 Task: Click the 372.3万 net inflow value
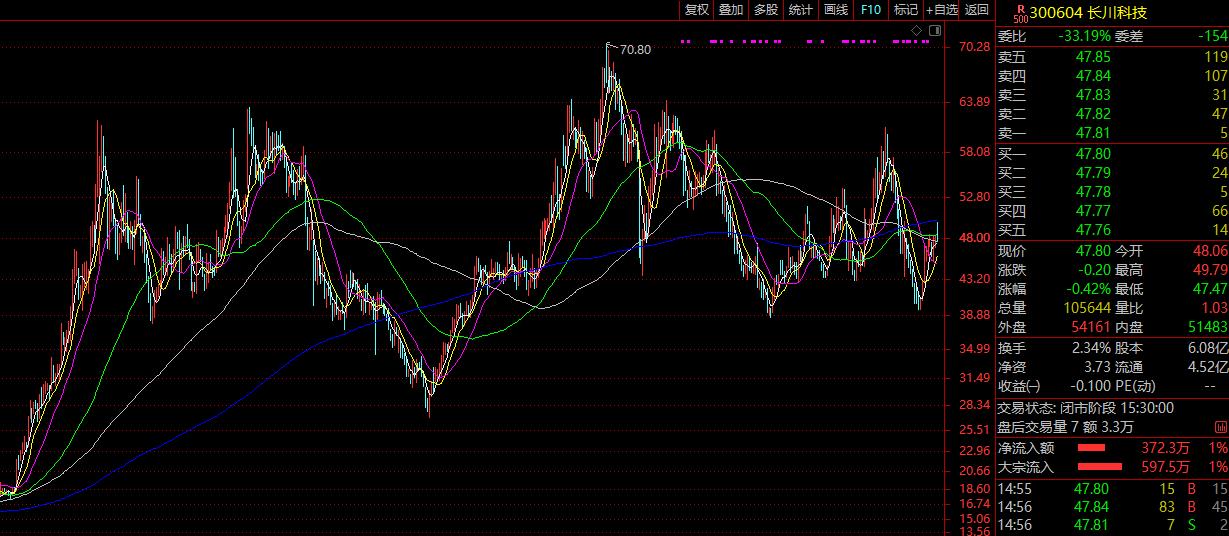[1165, 448]
